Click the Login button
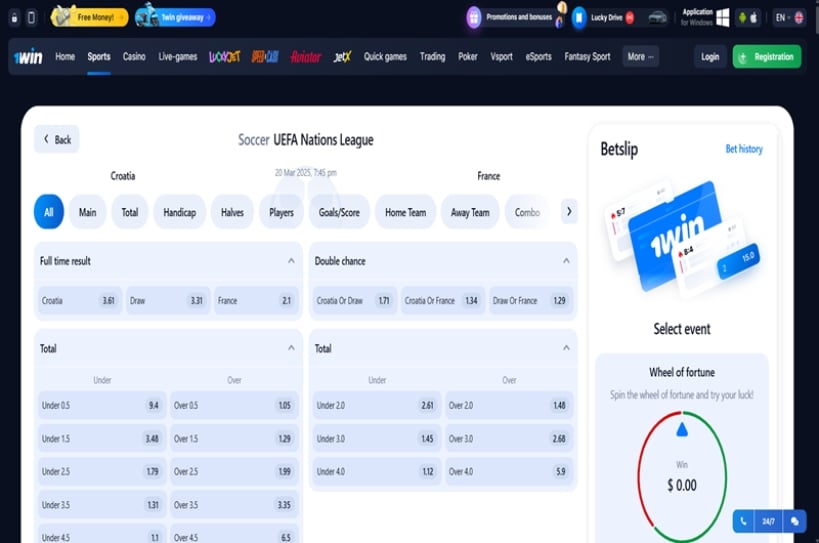This screenshot has width=819, height=543. (710, 56)
